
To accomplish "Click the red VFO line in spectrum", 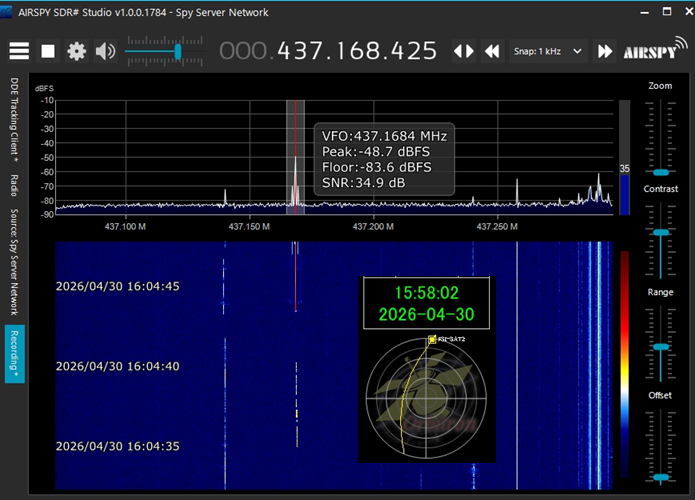I will coord(295,157).
